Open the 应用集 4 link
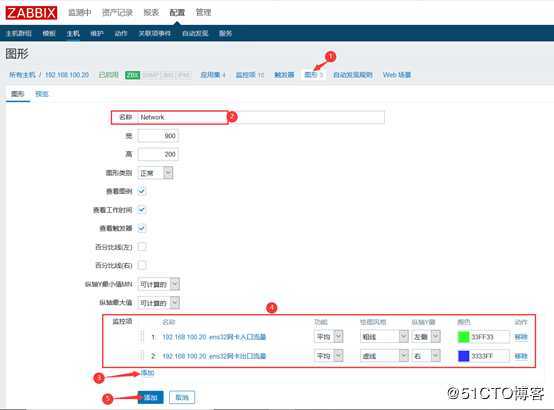This screenshot has width=554, height=410. tap(213, 75)
